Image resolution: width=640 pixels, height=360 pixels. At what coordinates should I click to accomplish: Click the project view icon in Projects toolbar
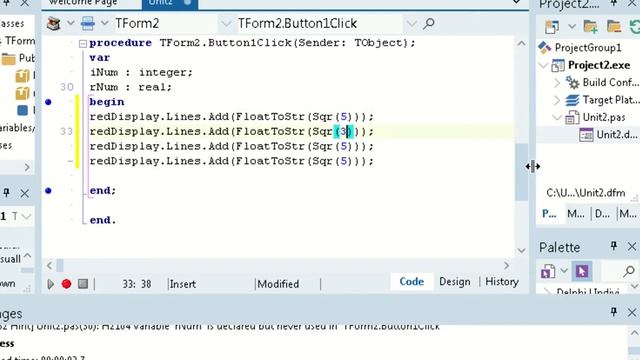point(552,27)
